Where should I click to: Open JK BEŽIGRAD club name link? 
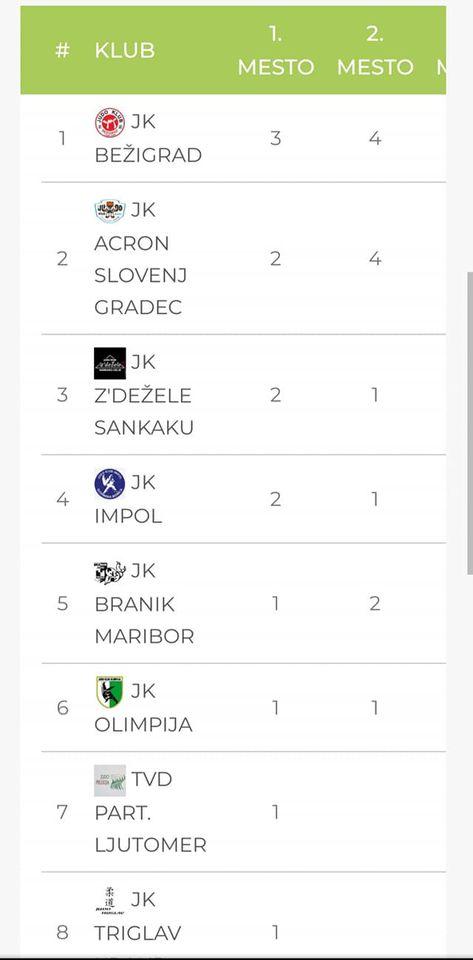[x=148, y=138]
